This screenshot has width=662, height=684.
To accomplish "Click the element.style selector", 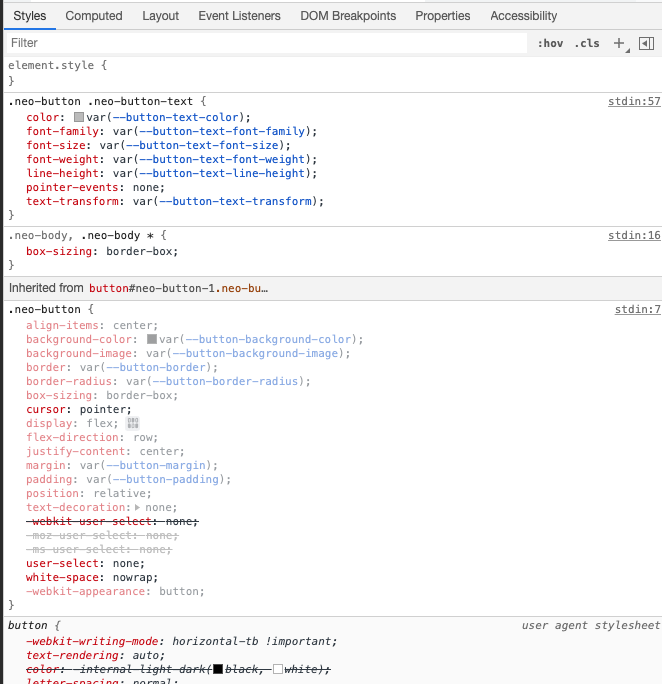I will coord(51,65).
